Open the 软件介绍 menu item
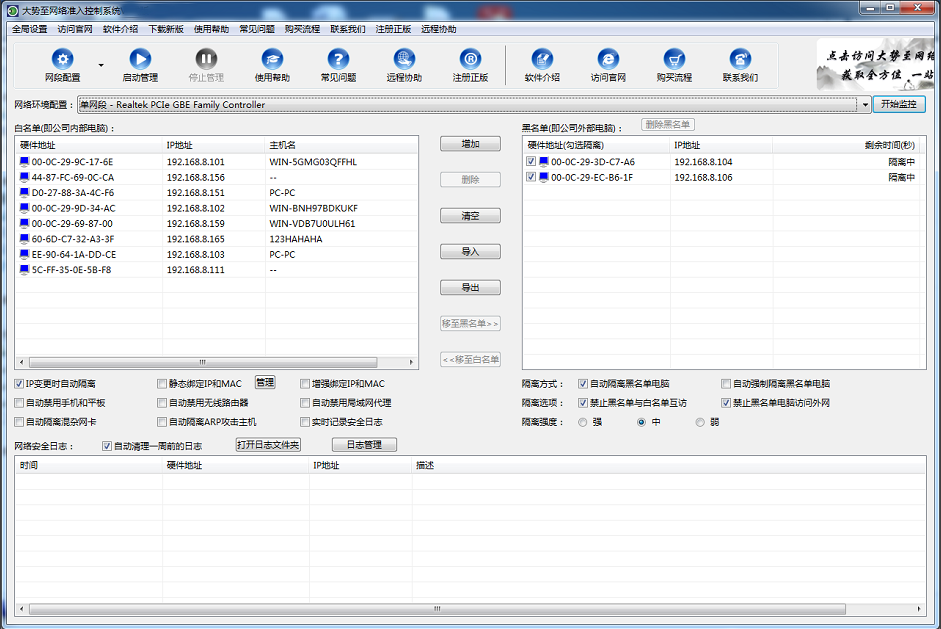The height and width of the screenshot is (629, 941). point(121,29)
